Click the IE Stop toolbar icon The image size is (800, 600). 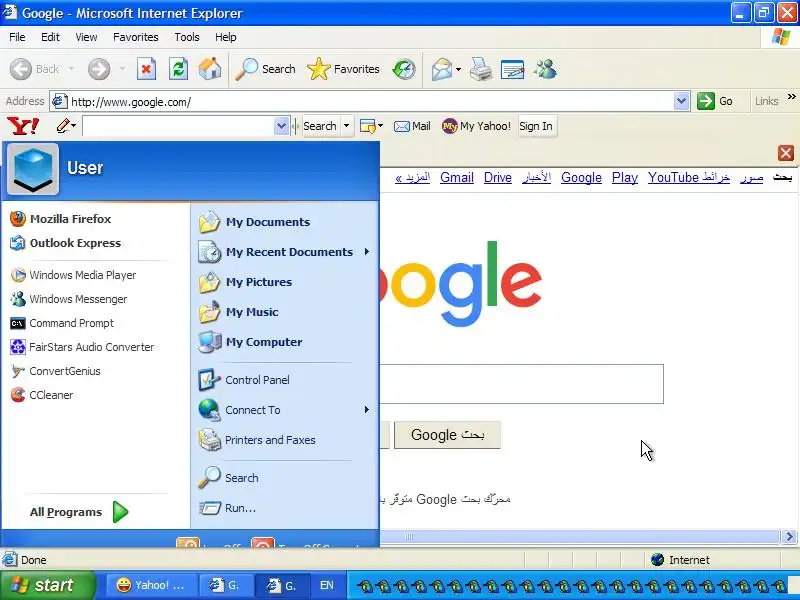click(146, 69)
